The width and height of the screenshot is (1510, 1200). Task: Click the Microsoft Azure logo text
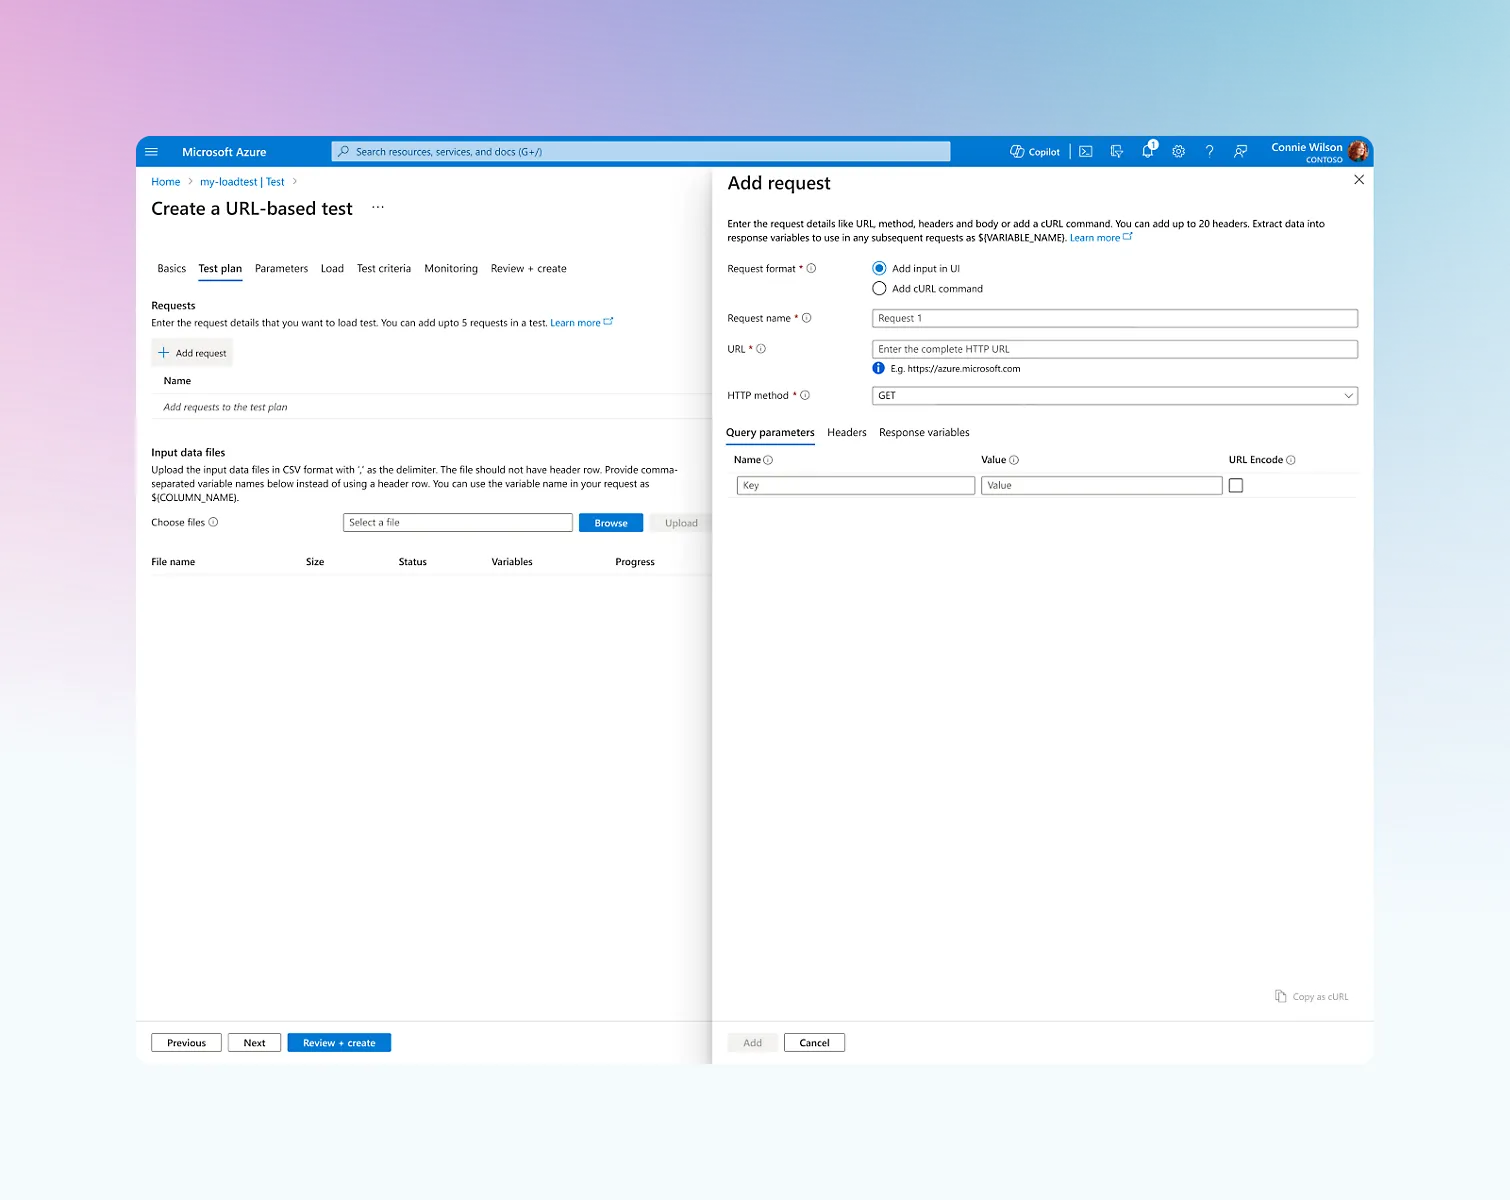(x=224, y=152)
